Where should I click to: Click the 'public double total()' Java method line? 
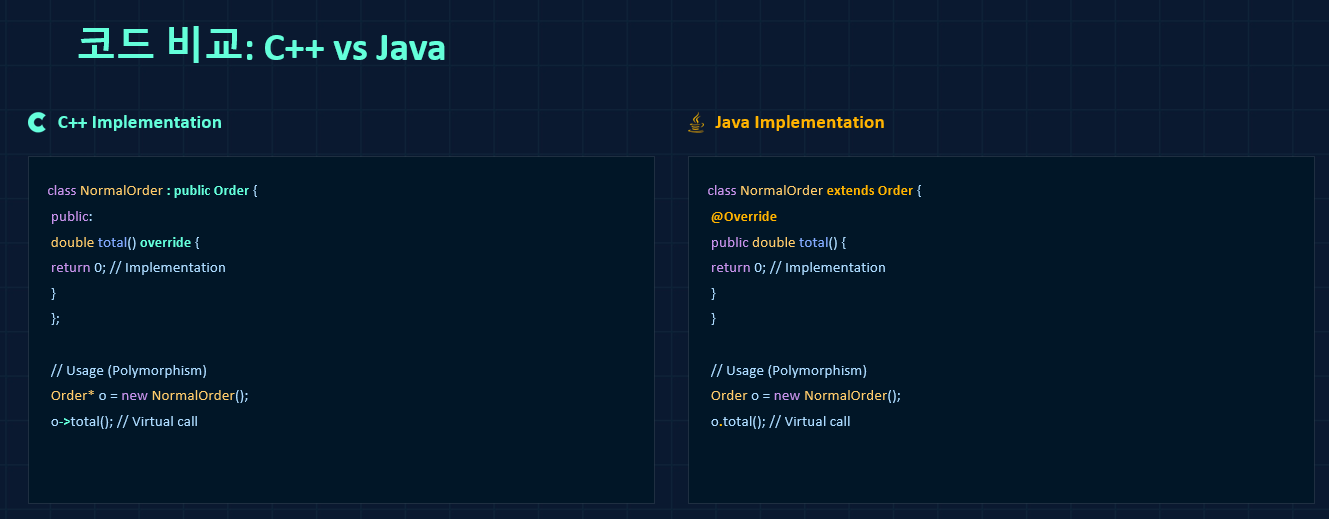point(778,242)
